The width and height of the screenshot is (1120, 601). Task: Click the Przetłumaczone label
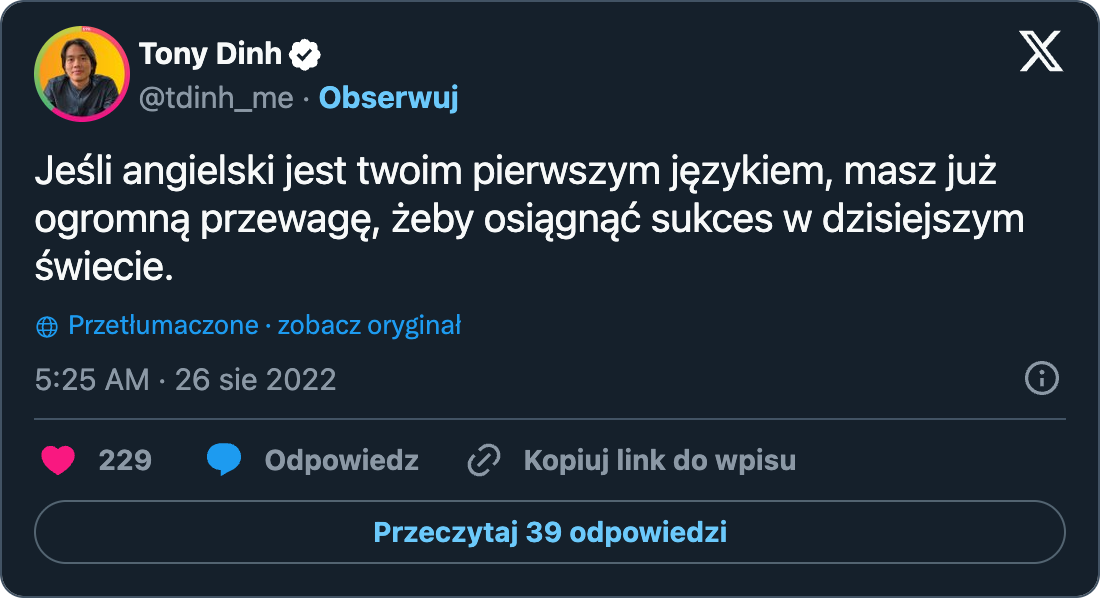(163, 326)
